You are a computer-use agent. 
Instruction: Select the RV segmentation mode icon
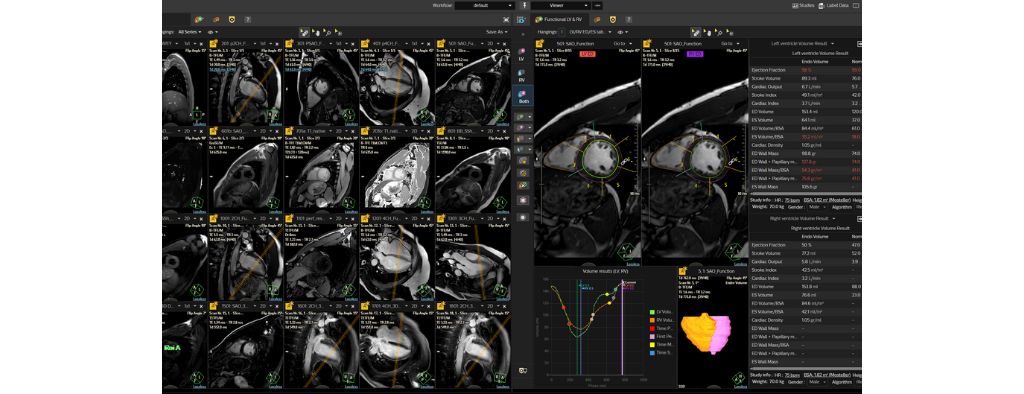click(x=522, y=74)
